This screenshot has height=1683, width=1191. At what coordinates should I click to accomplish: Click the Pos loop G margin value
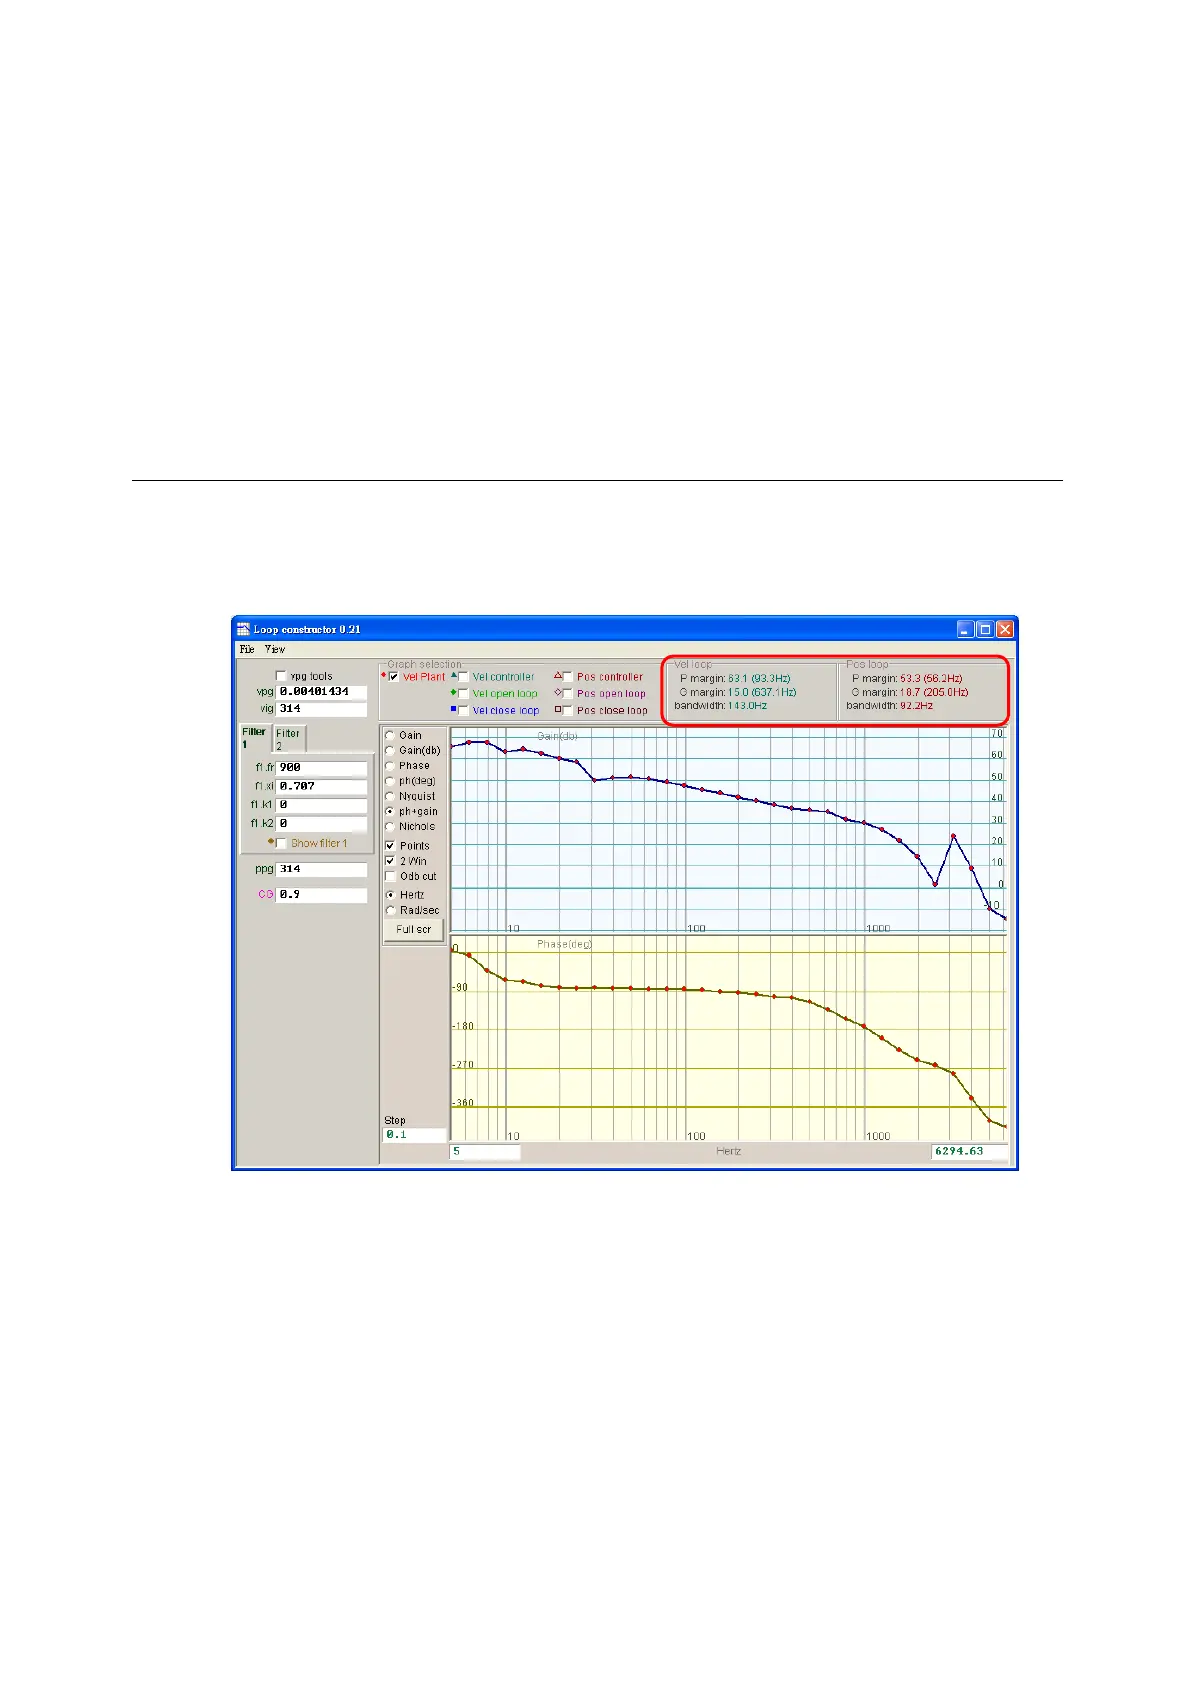coord(934,692)
